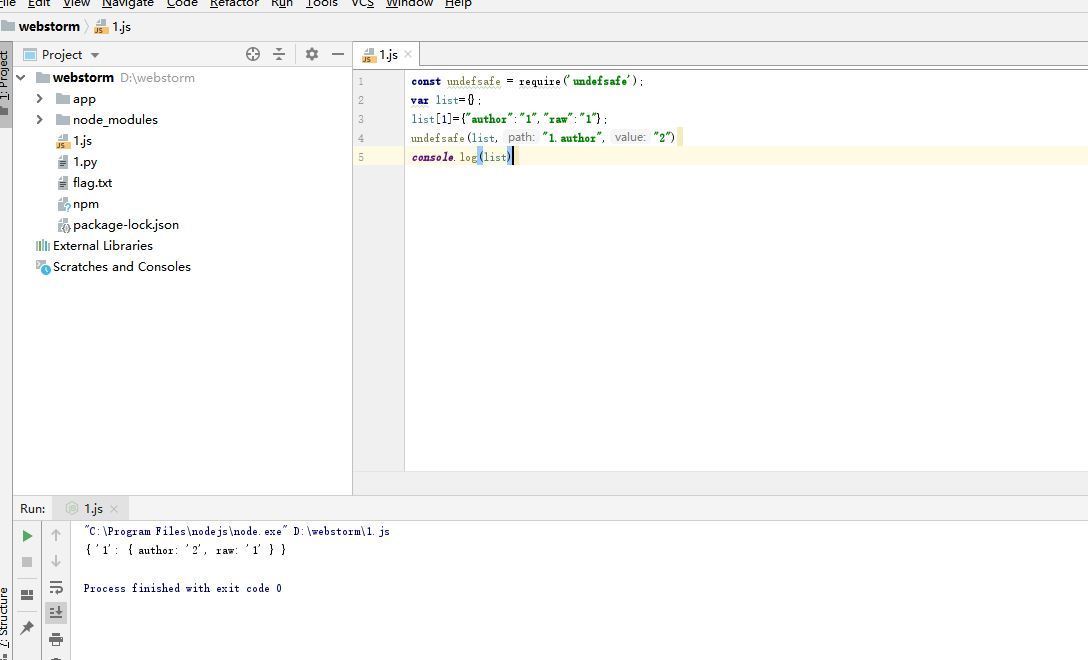Image resolution: width=1088 pixels, height=660 pixels.
Task: Click Locate/Select Opened File target icon
Action: 253,54
